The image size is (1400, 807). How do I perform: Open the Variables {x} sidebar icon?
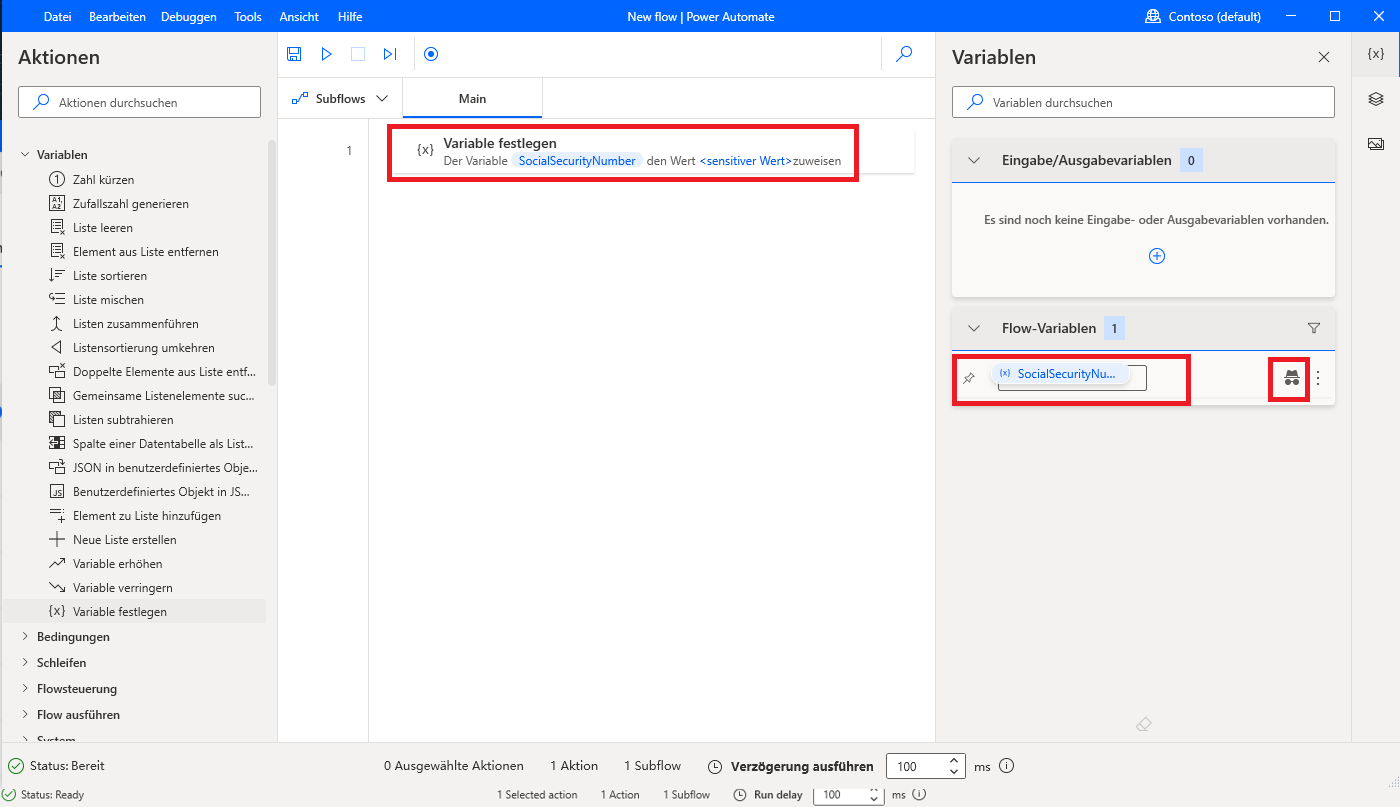[1376, 54]
